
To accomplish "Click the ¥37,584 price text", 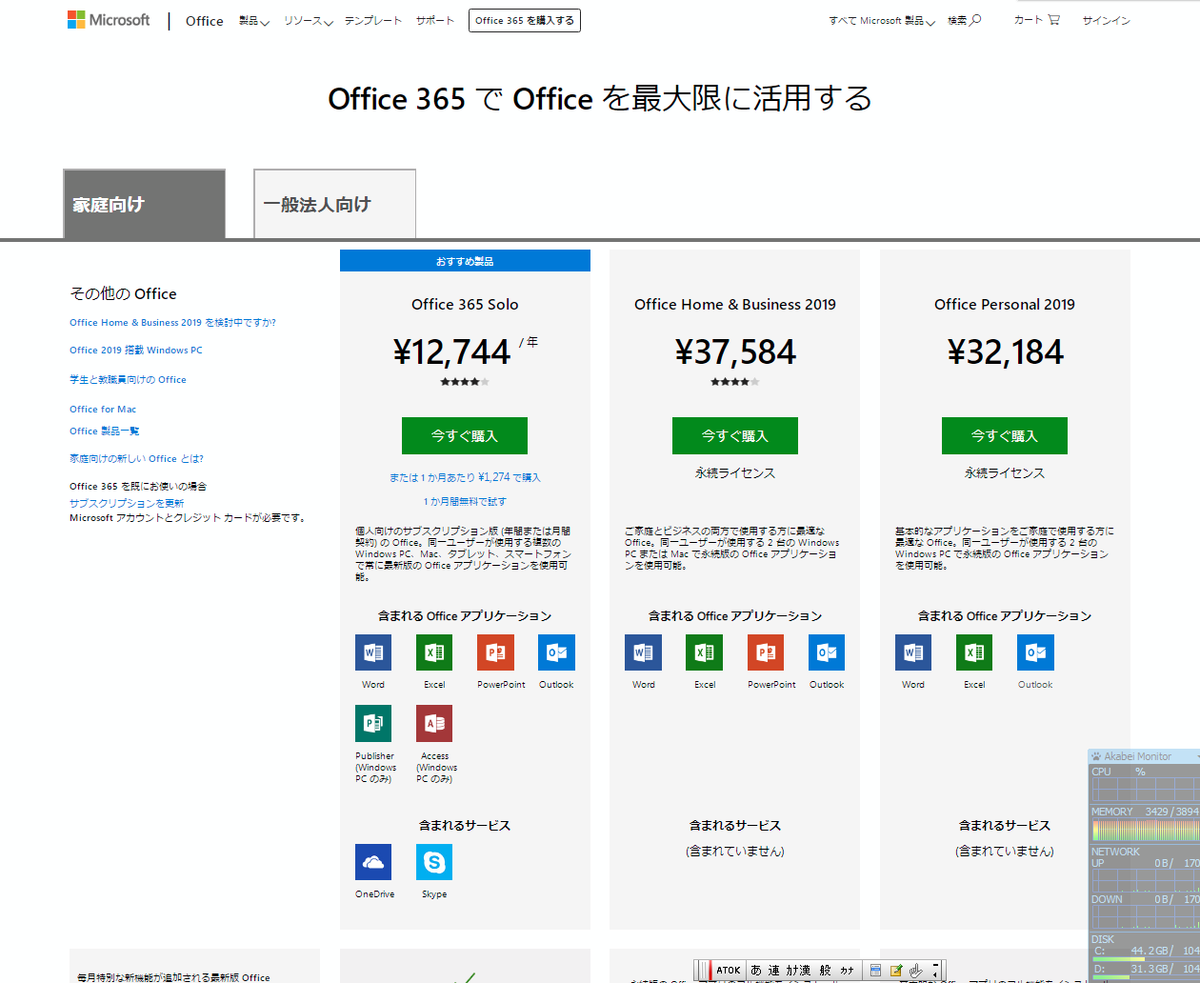I will [735, 352].
